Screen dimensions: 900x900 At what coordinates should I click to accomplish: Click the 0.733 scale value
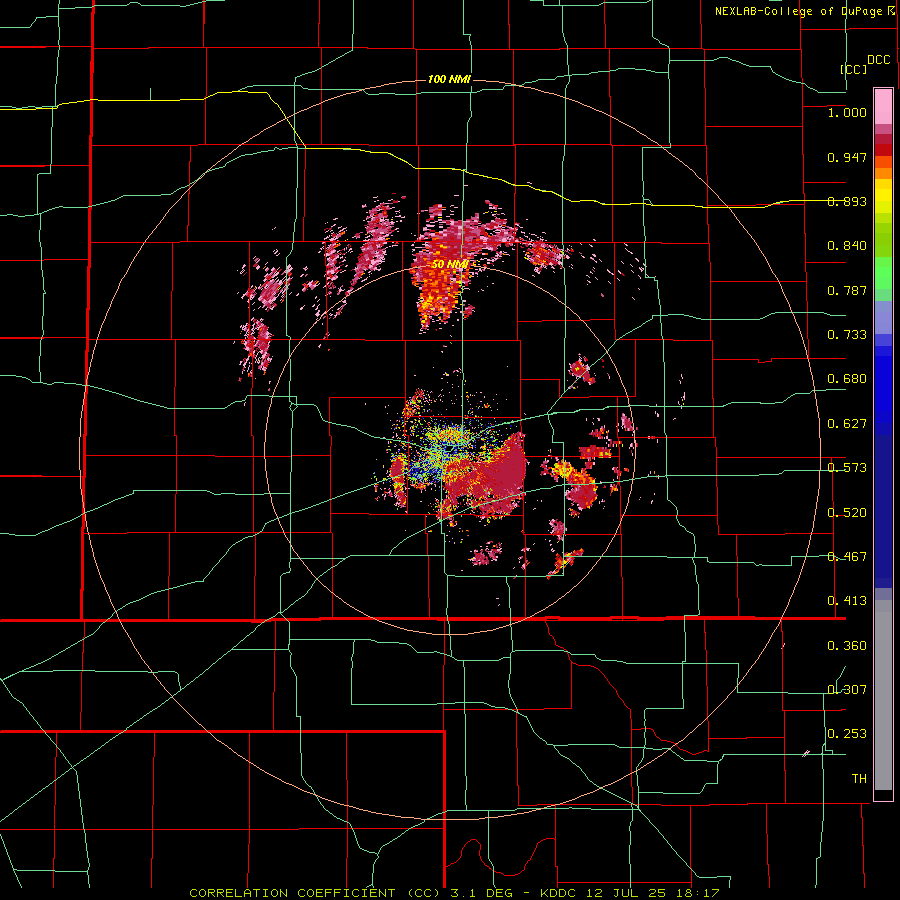847,335
